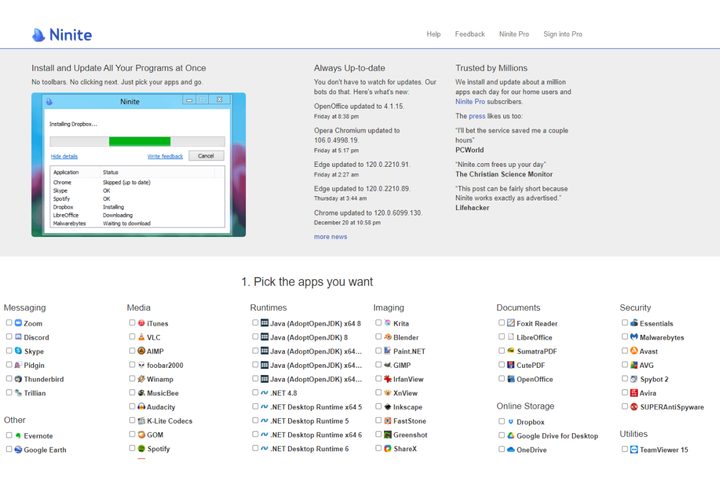This screenshot has height=480, width=720.
Task: Click the Ninite installer preview screenshot
Action: coord(138,165)
